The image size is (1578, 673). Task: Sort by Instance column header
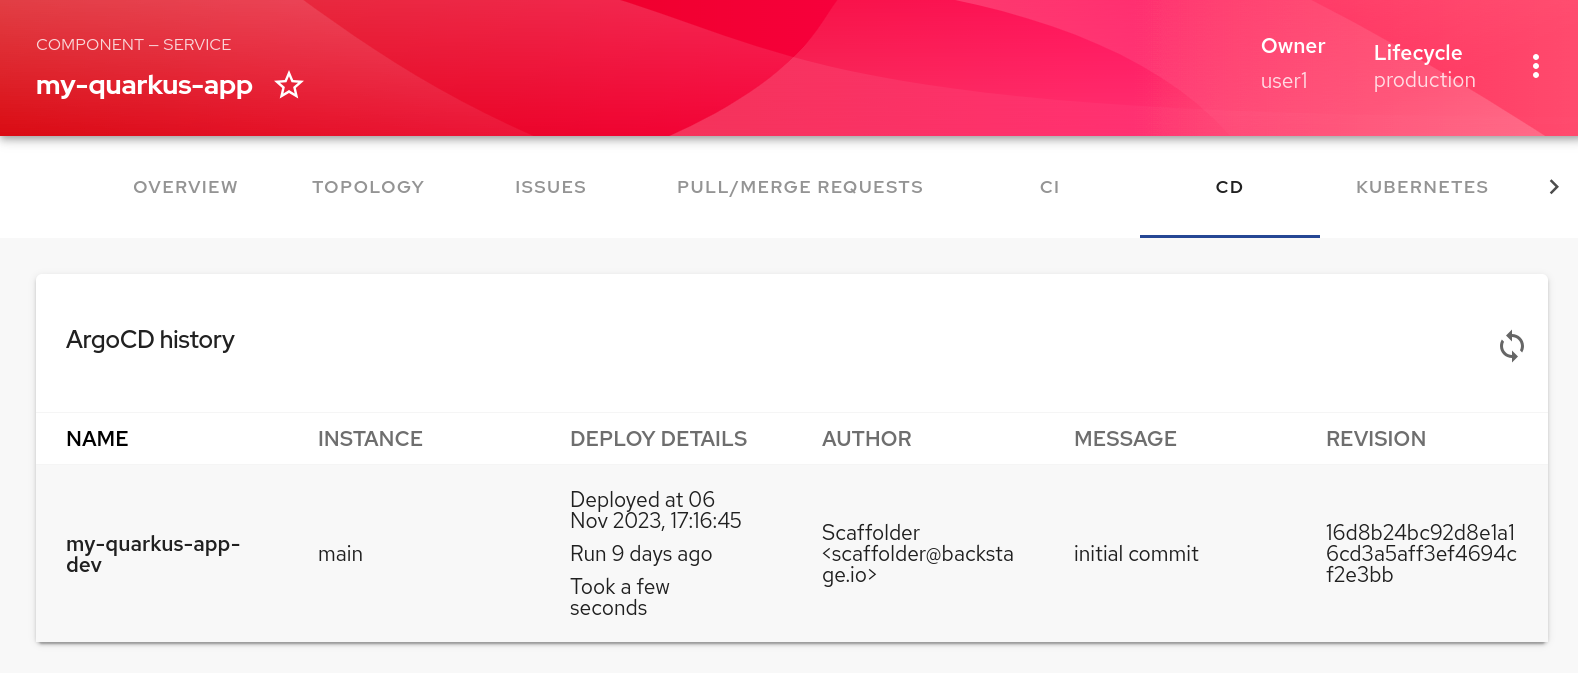[x=370, y=439]
